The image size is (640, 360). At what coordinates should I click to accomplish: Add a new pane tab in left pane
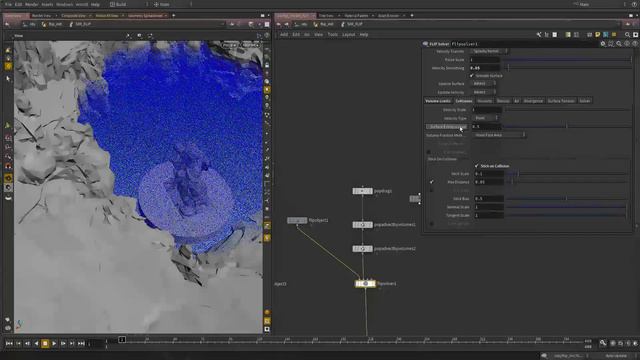173,16
